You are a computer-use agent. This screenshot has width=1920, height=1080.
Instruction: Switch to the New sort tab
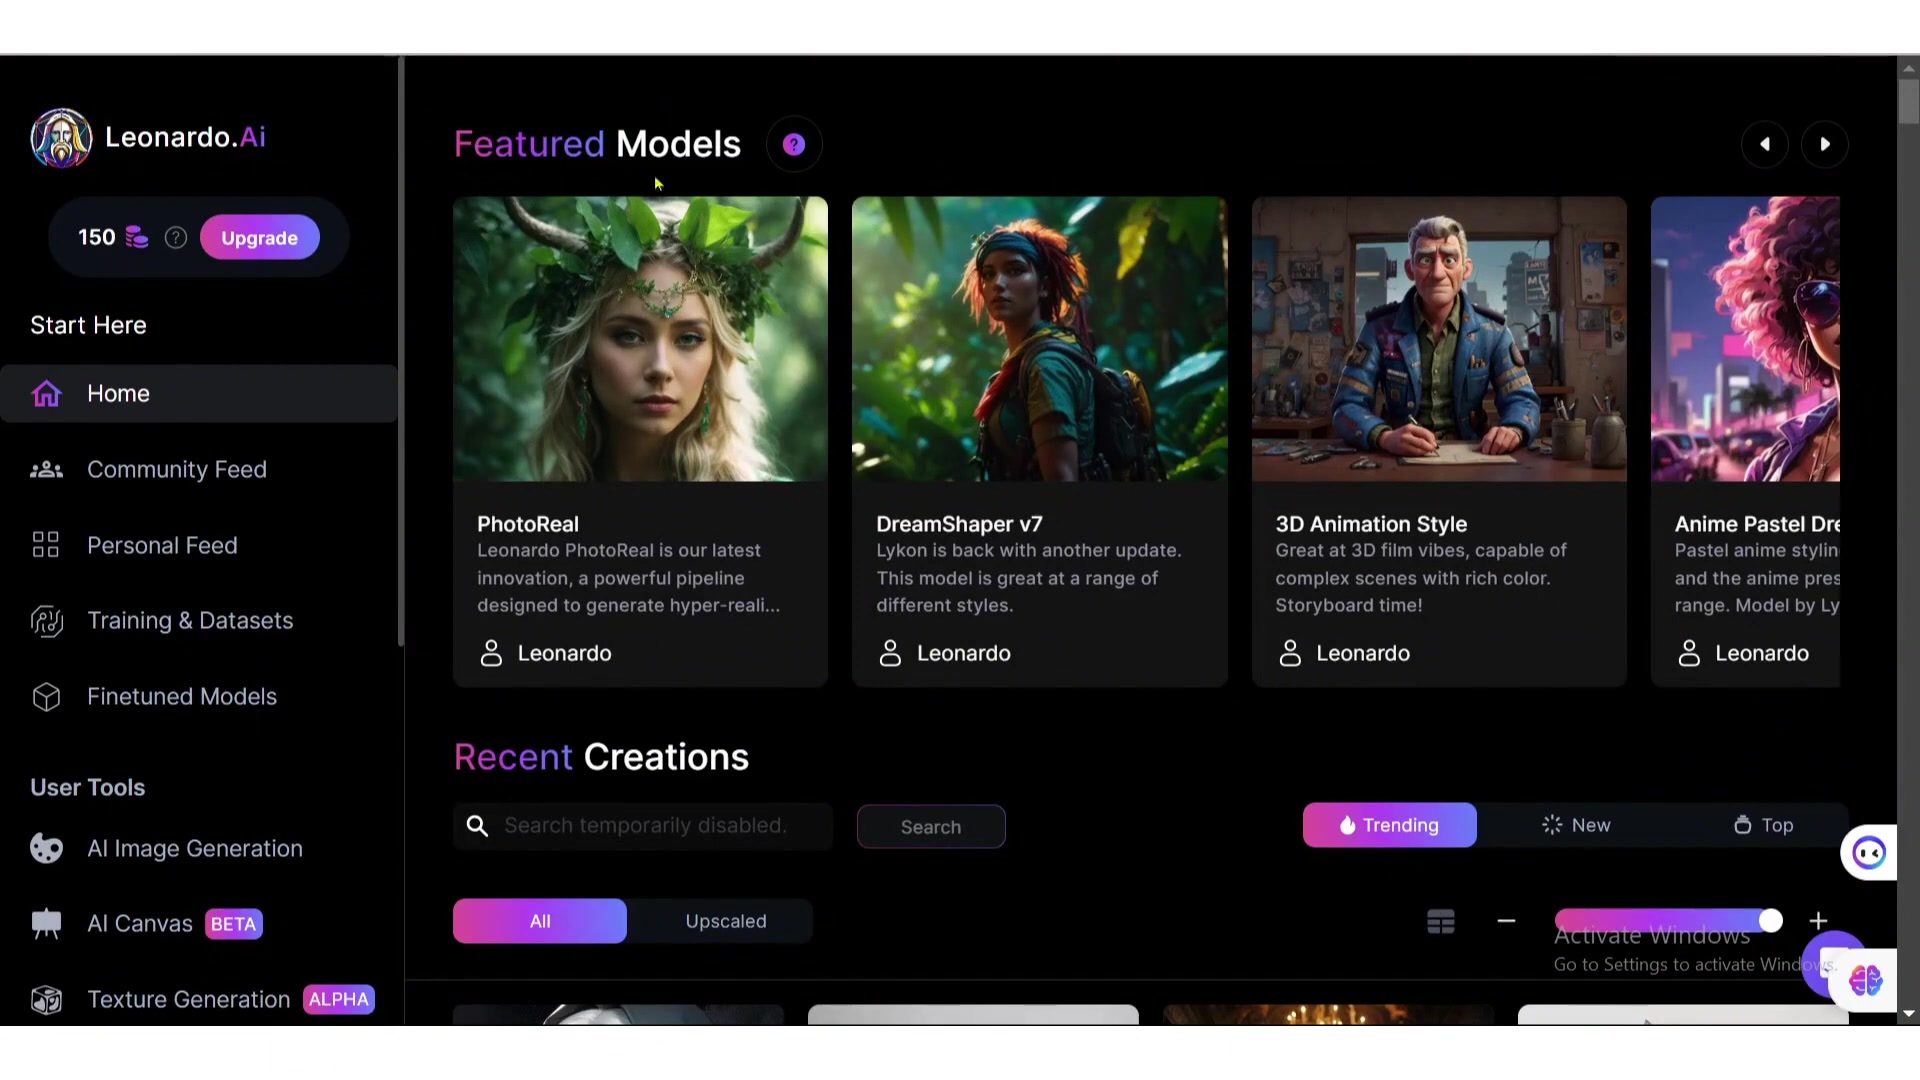pos(1576,825)
